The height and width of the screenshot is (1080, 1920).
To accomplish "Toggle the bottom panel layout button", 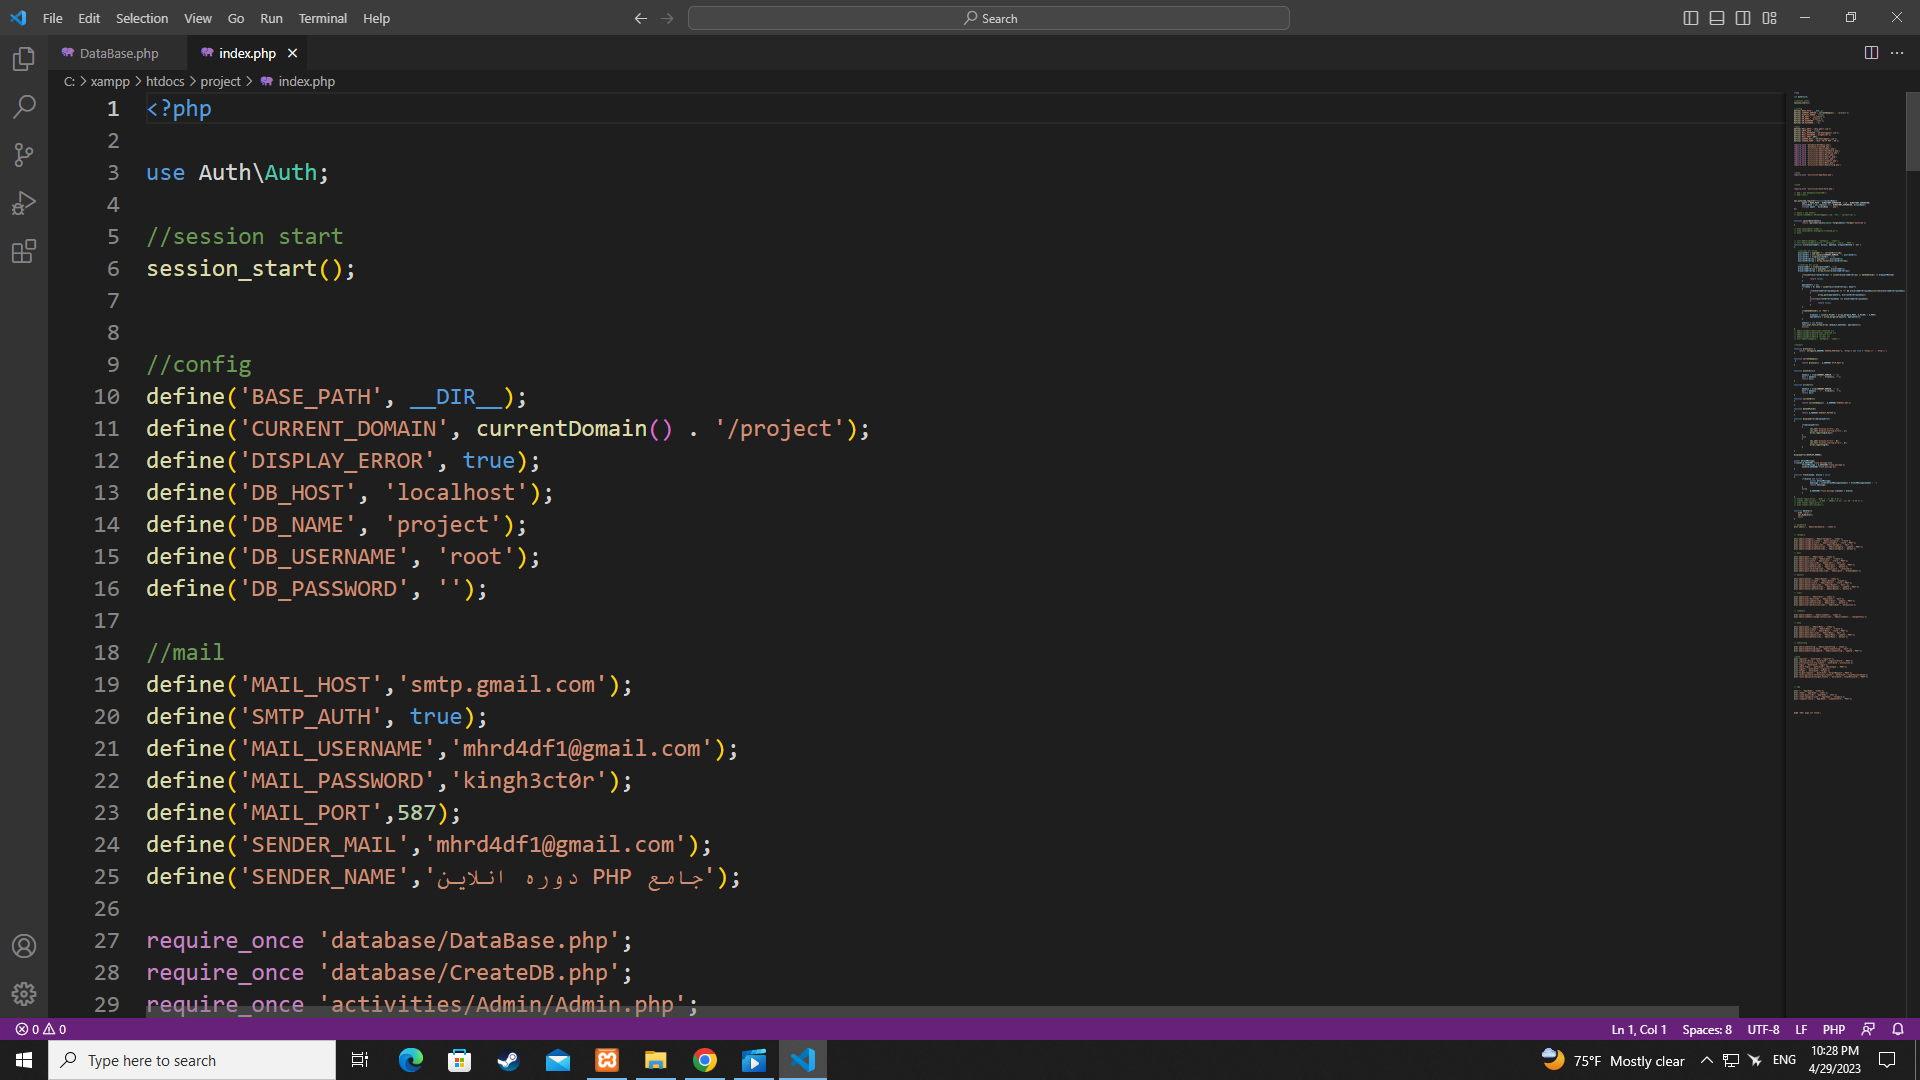I will (x=1717, y=18).
